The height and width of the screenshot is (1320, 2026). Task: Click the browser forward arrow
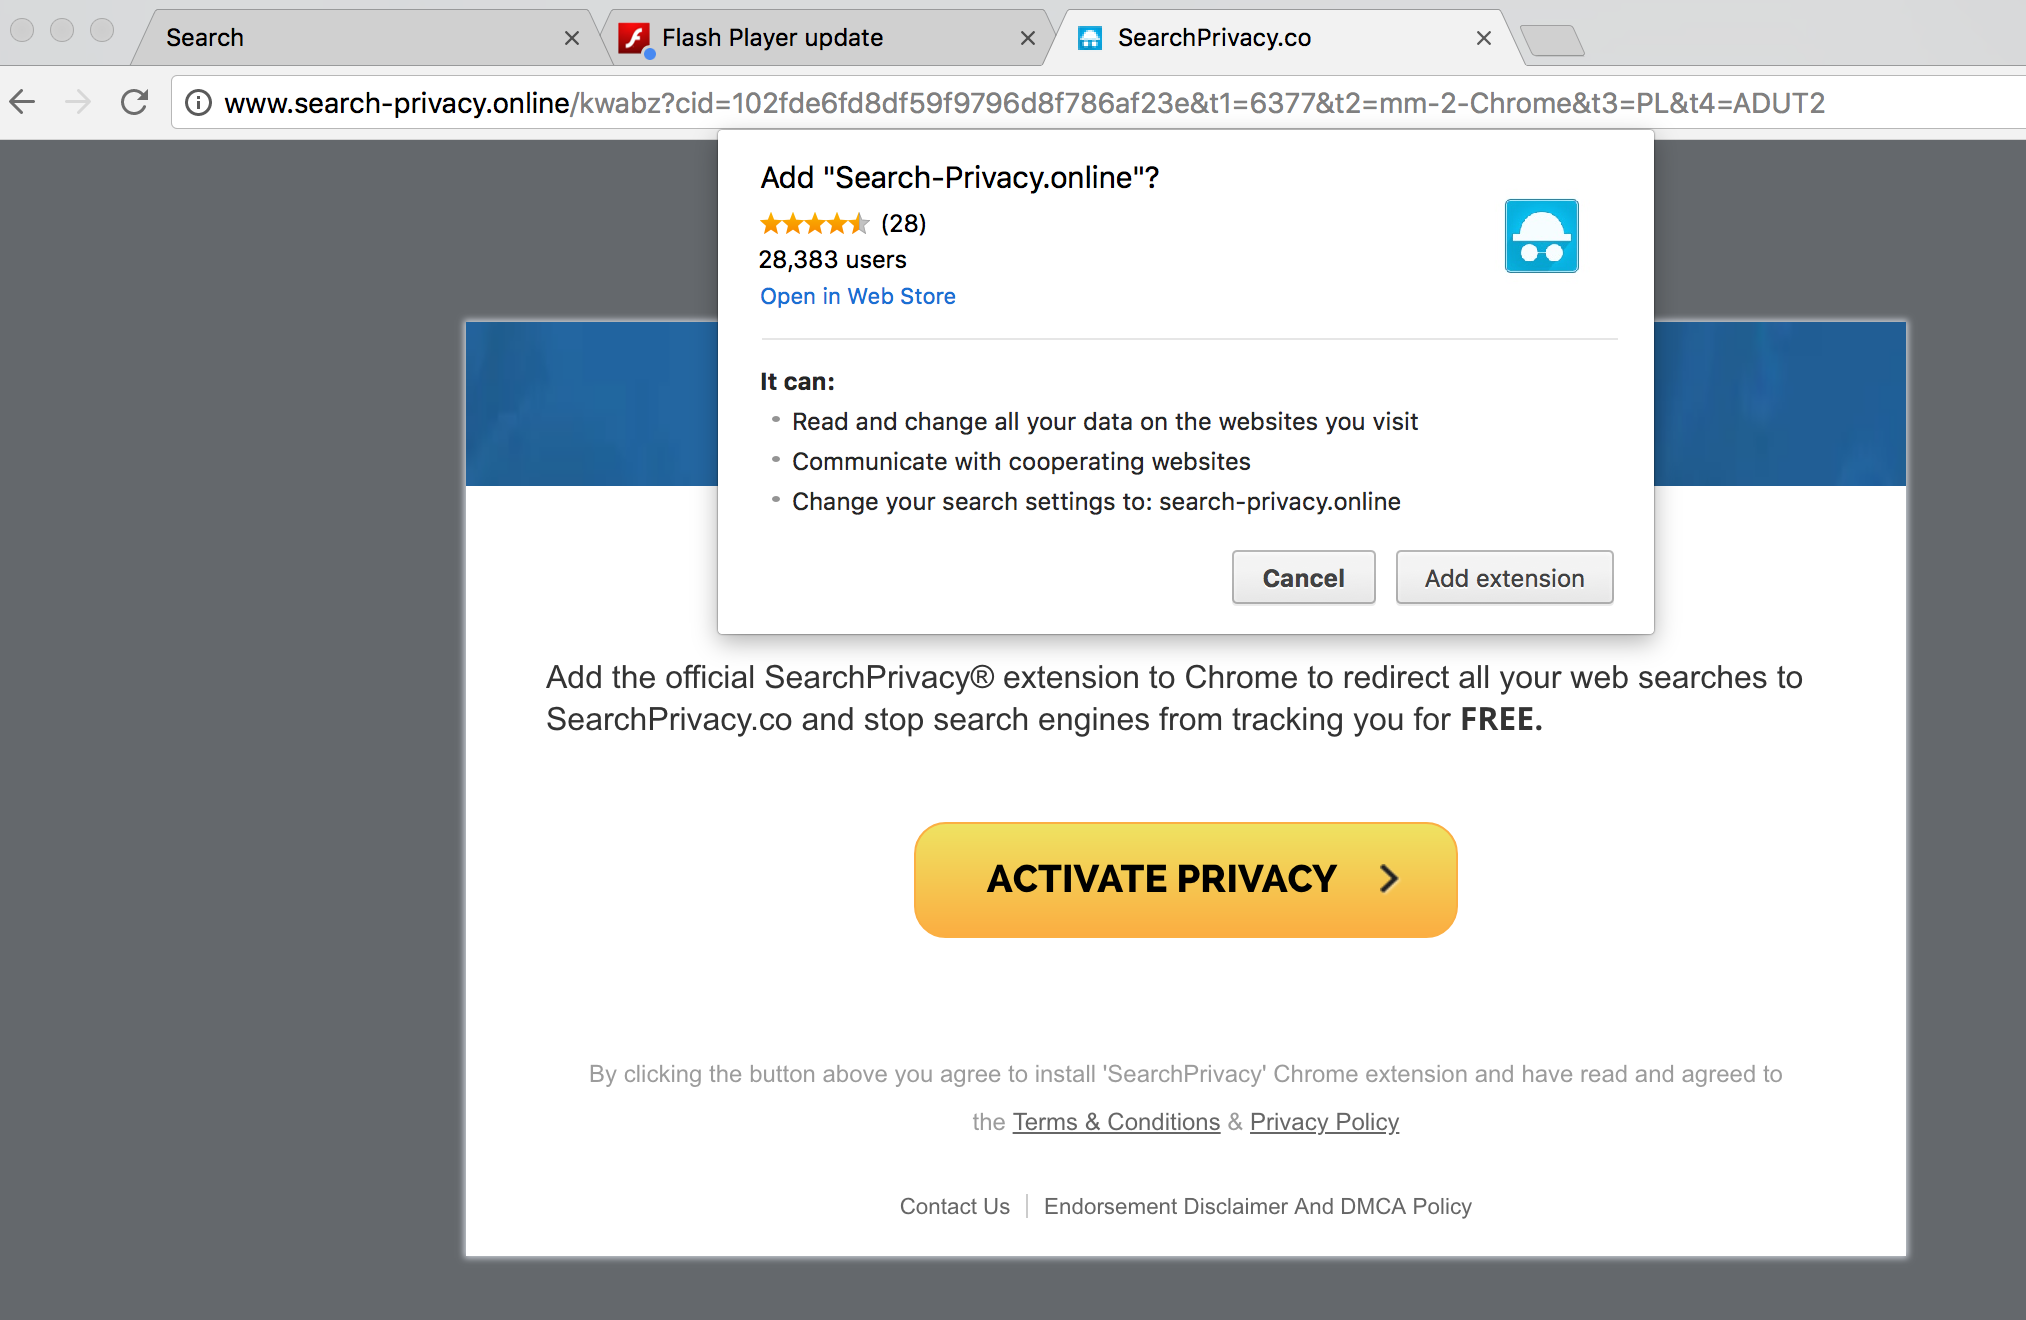pos(78,102)
